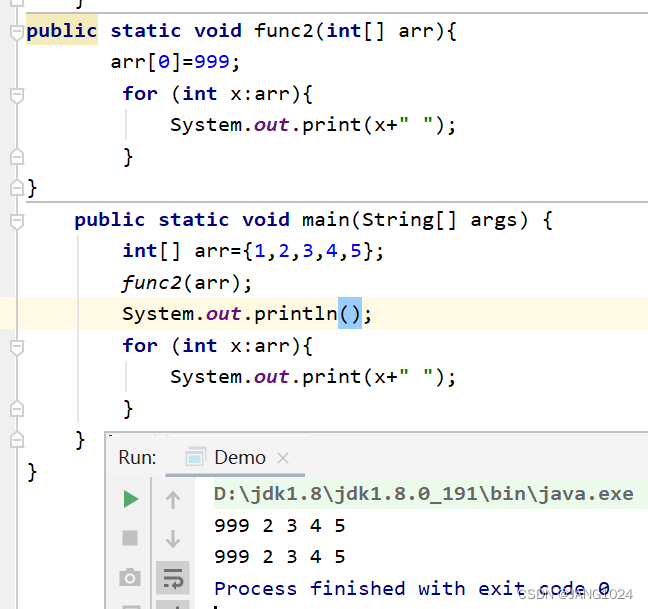Click fold end marker of the func2 for loop
The height and width of the screenshot is (609, 648).
point(17,157)
